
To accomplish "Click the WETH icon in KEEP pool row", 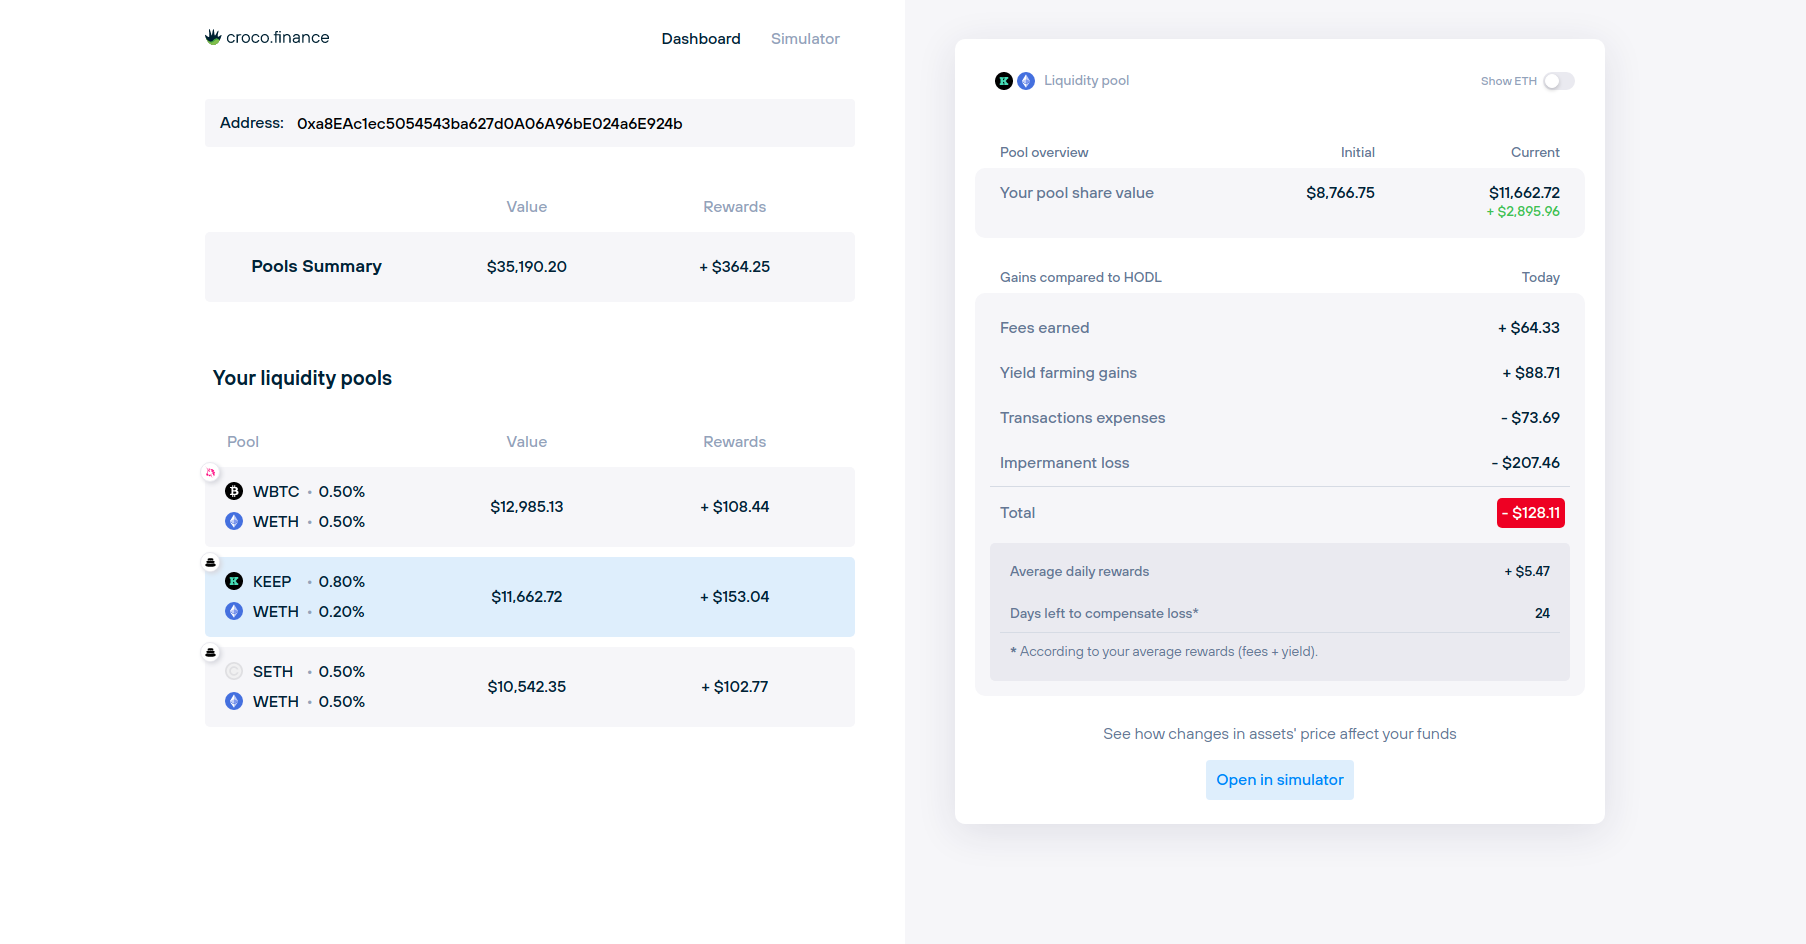I will pos(234,611).
